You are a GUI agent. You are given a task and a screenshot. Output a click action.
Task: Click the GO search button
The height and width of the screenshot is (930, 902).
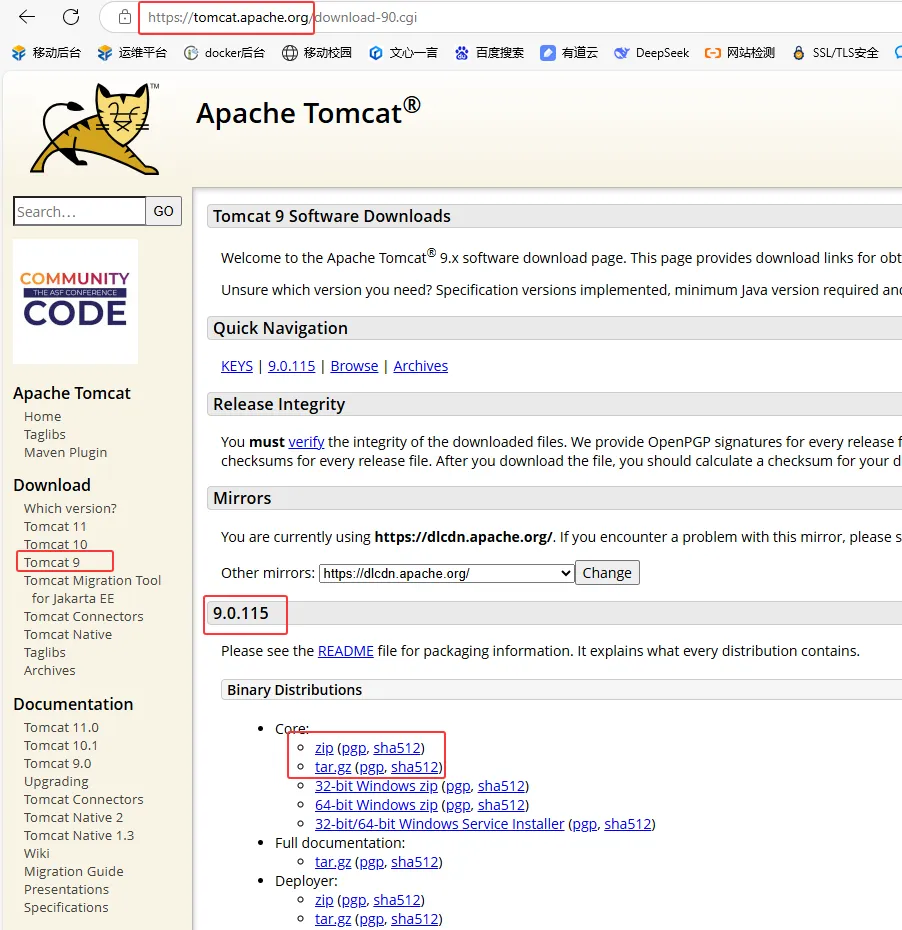point(163,211)
